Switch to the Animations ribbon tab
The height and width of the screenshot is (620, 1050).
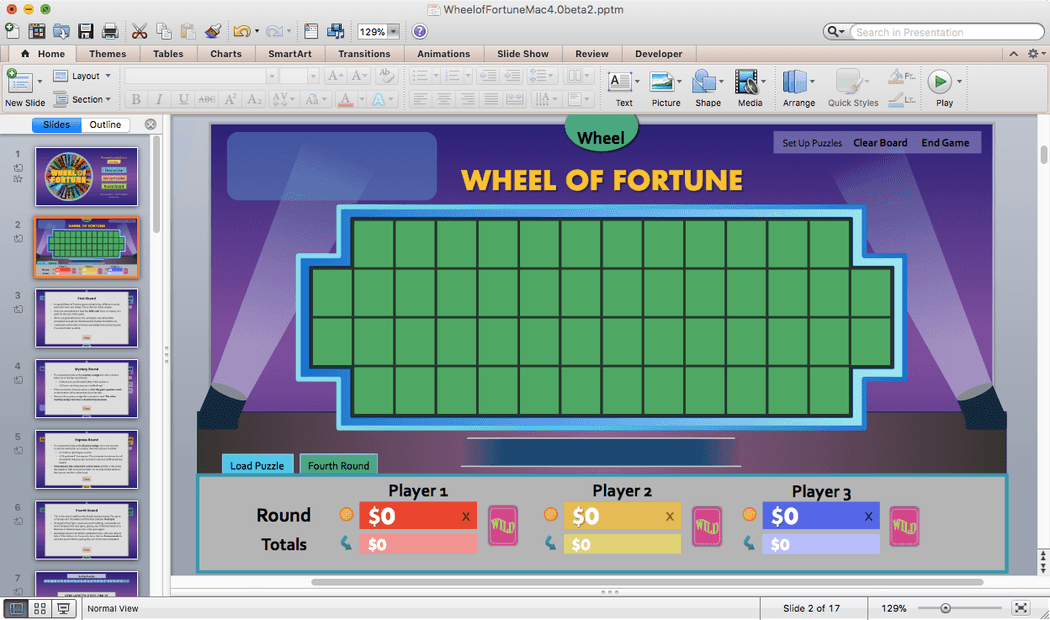tap(443, 53)
